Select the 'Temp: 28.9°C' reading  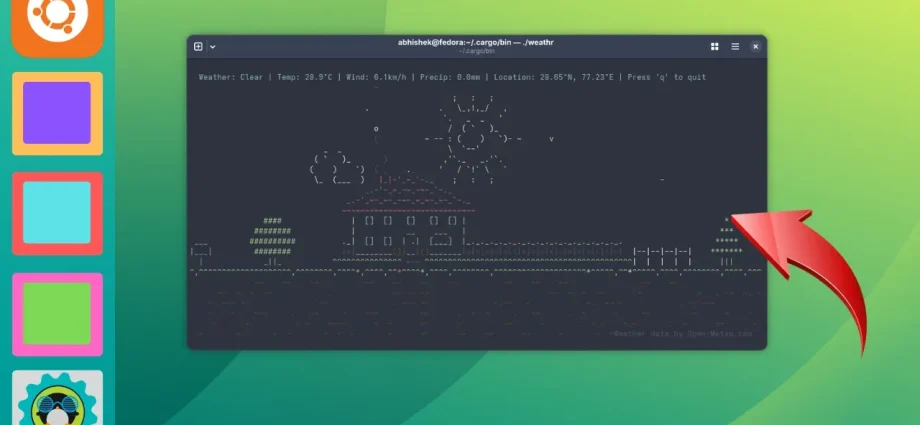[x=305, y=77]
